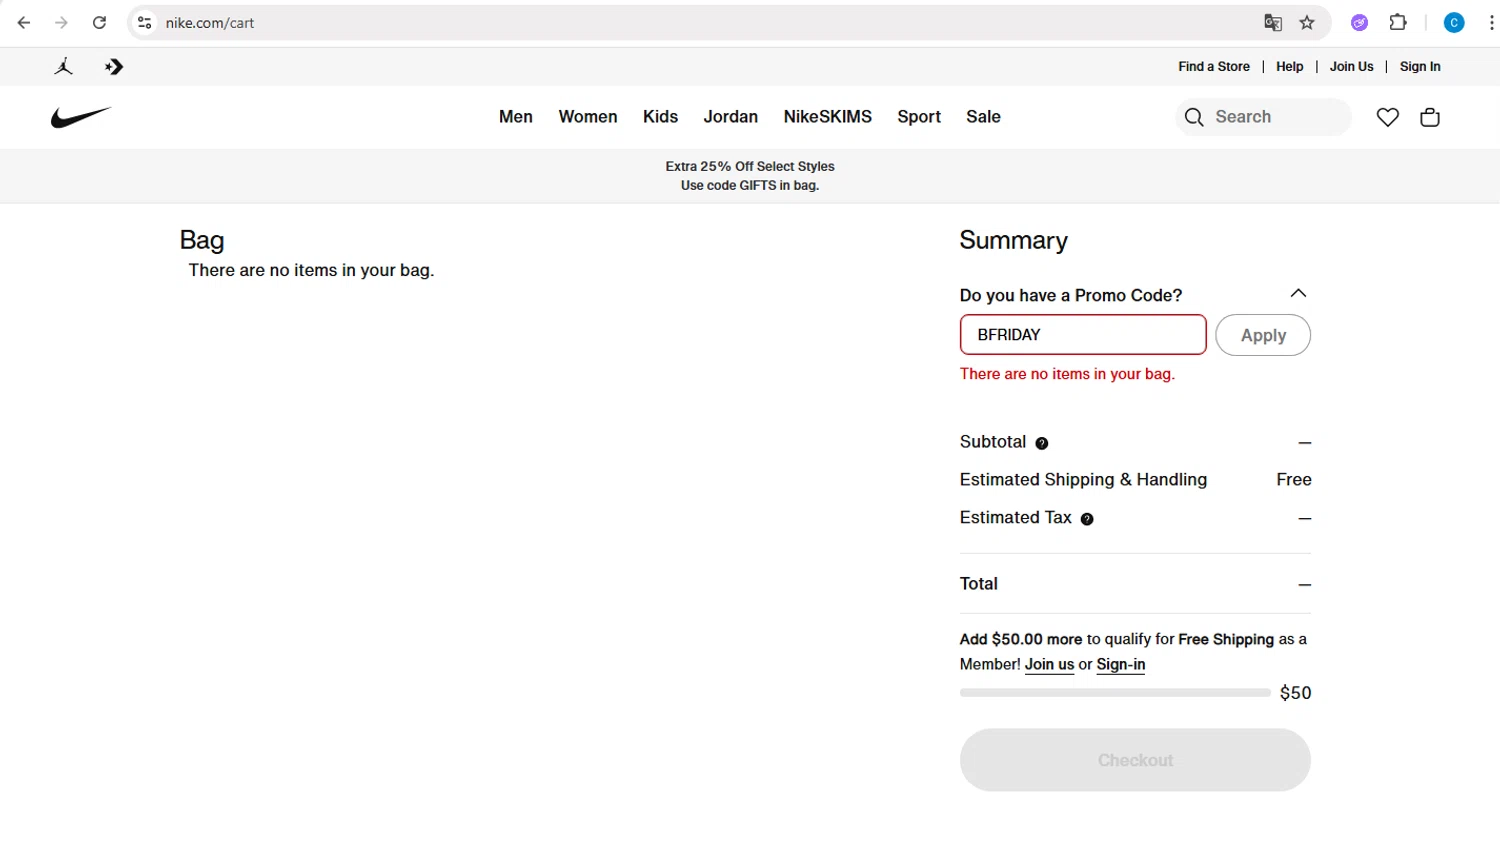Screen dimensions: 1500x858
Task: Open the NikeSKIMS menu
Action: click(828, 117)
